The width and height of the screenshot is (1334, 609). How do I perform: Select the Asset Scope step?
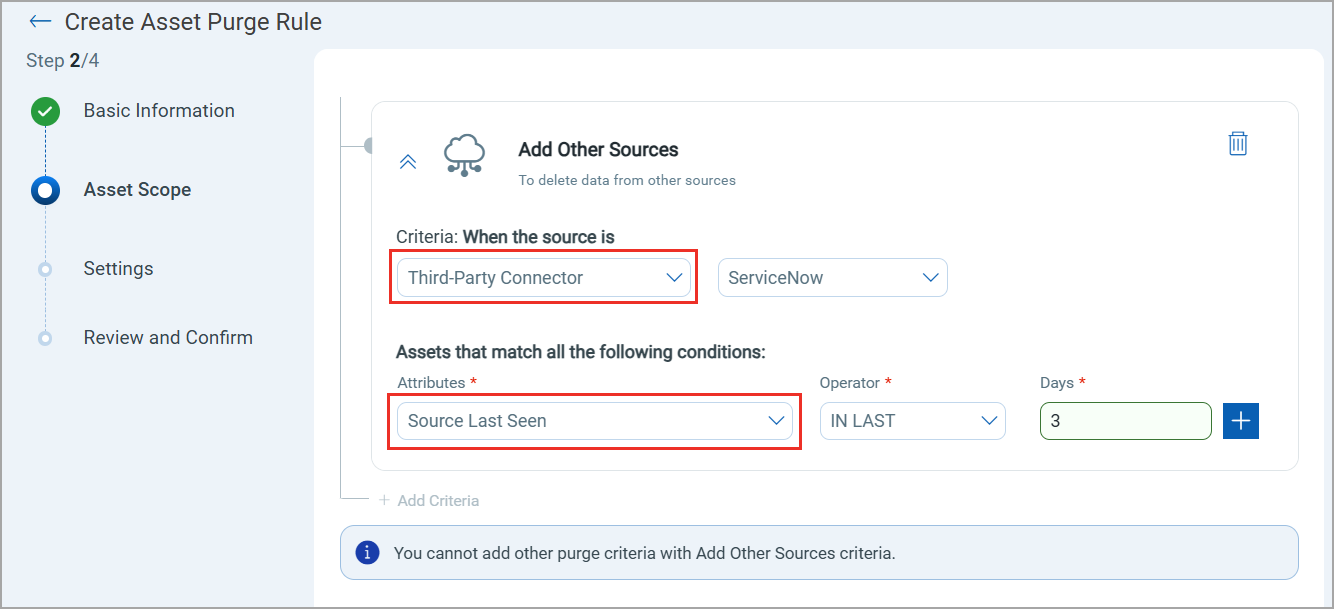[137, 190]
